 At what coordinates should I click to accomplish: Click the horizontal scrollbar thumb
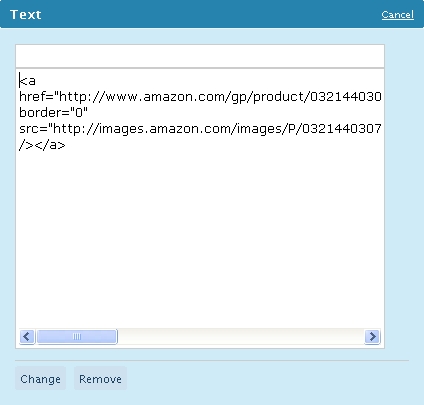tap(77, 336)
